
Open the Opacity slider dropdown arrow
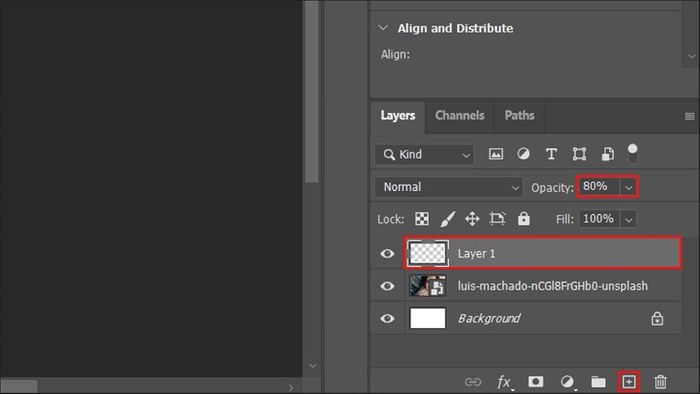(x=629, y=187)
